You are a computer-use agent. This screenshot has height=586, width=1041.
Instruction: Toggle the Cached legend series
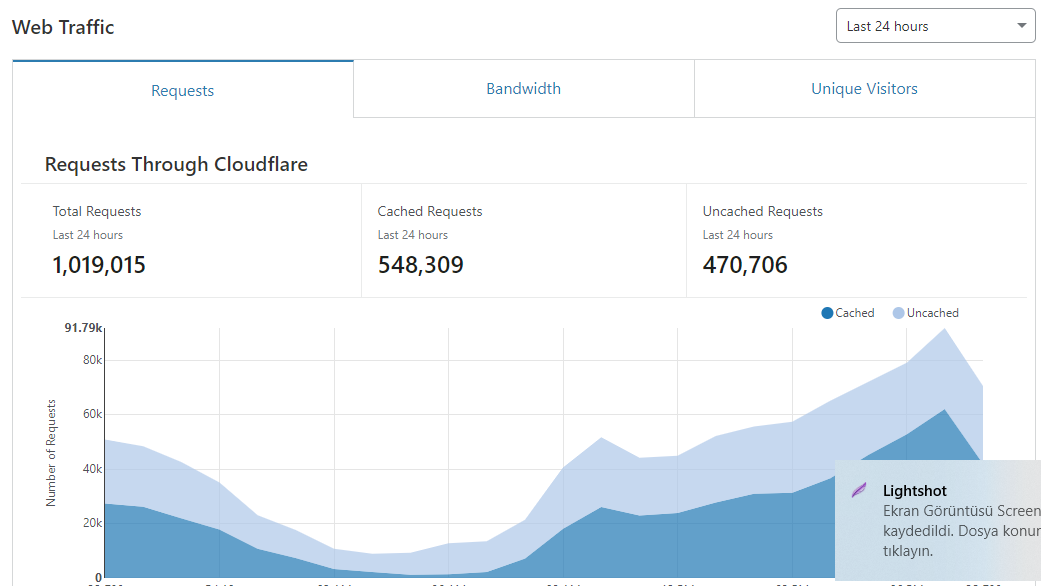click(848, 313)
